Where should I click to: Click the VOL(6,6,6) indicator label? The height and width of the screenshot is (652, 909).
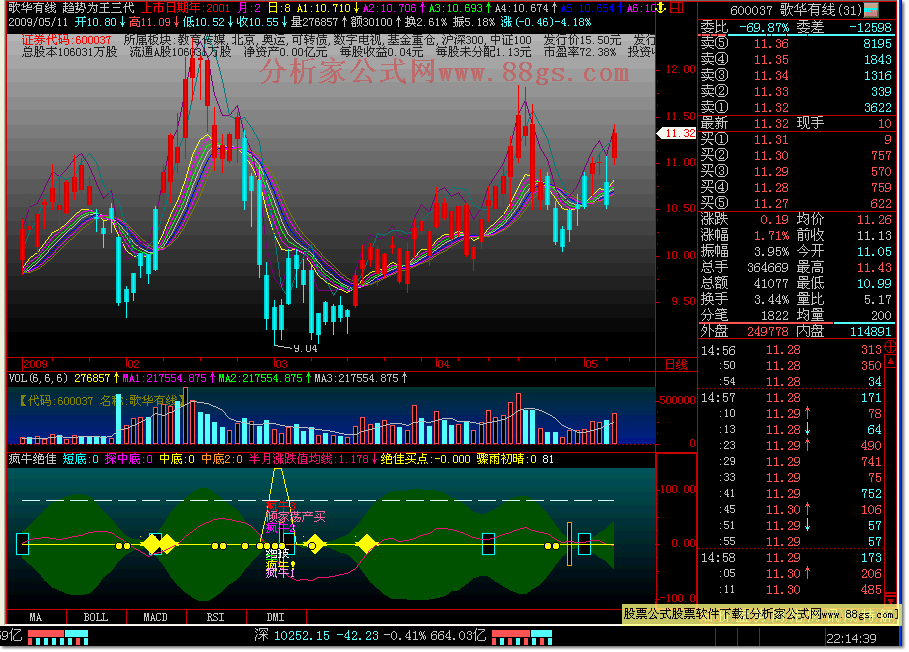[38, 378]
